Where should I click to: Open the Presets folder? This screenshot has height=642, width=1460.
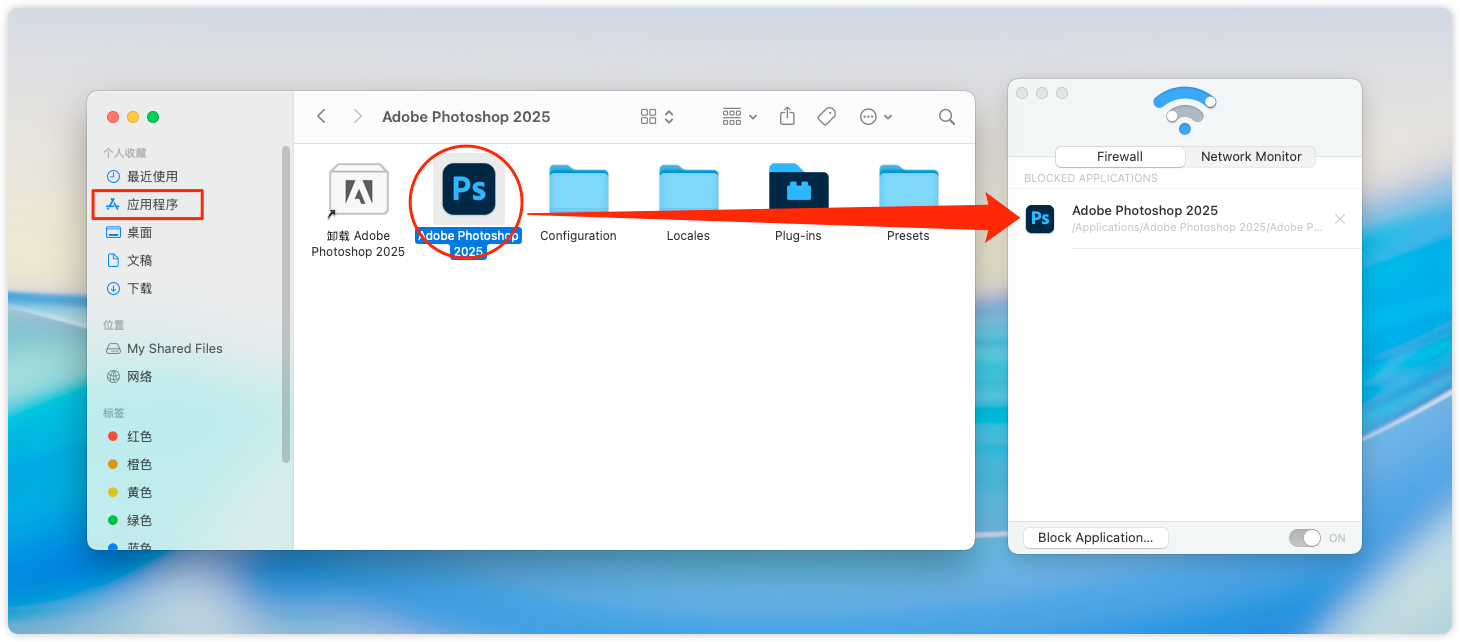908,189
